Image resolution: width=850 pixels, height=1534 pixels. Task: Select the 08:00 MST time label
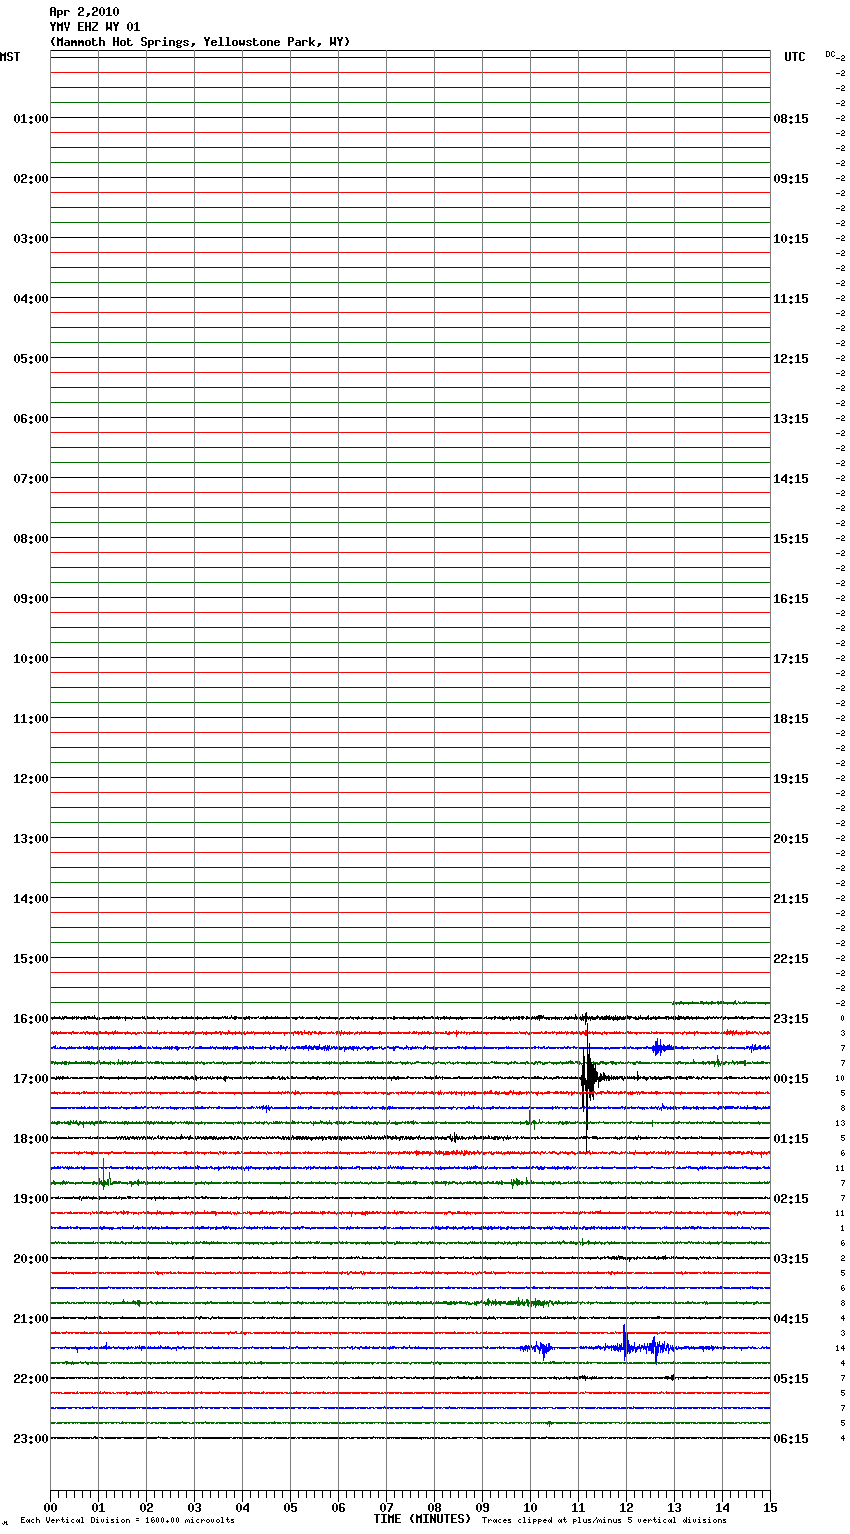pos(31,539)
